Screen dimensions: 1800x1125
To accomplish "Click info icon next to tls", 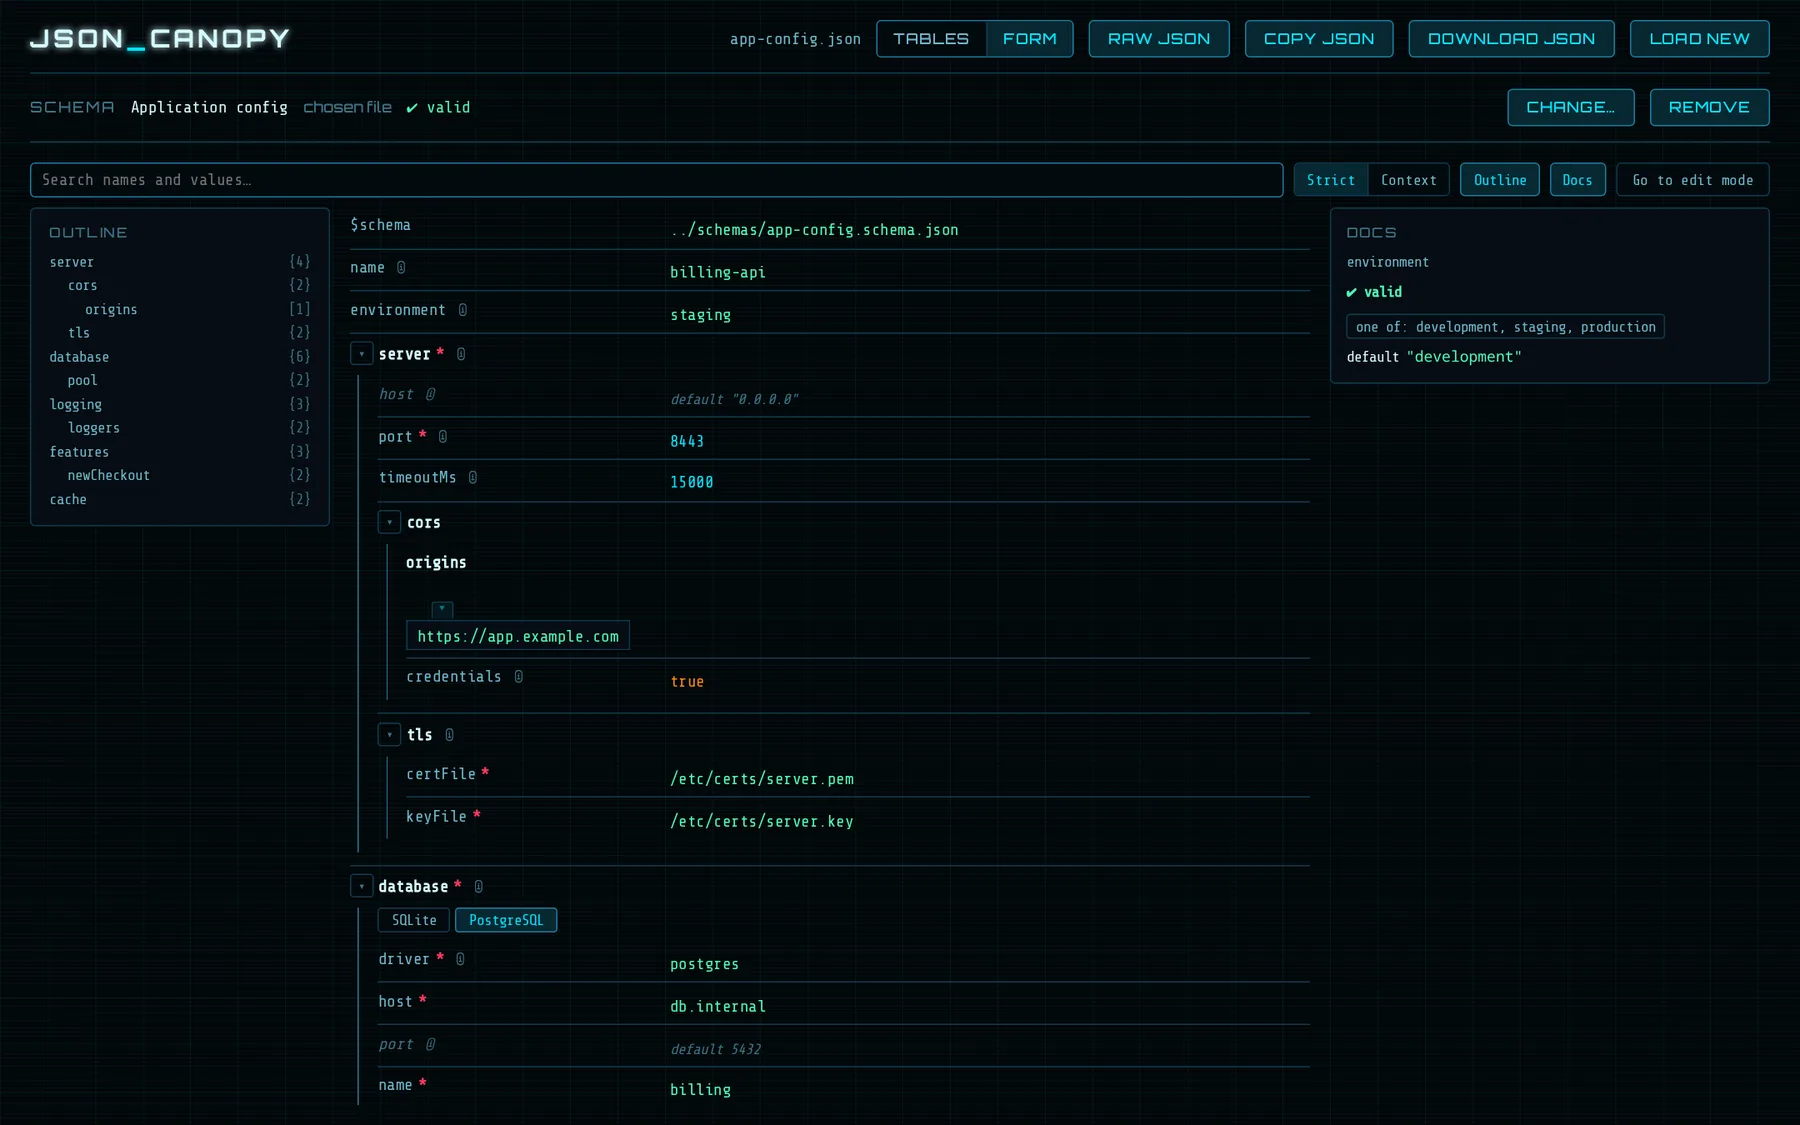I will (x=450, y=735).
